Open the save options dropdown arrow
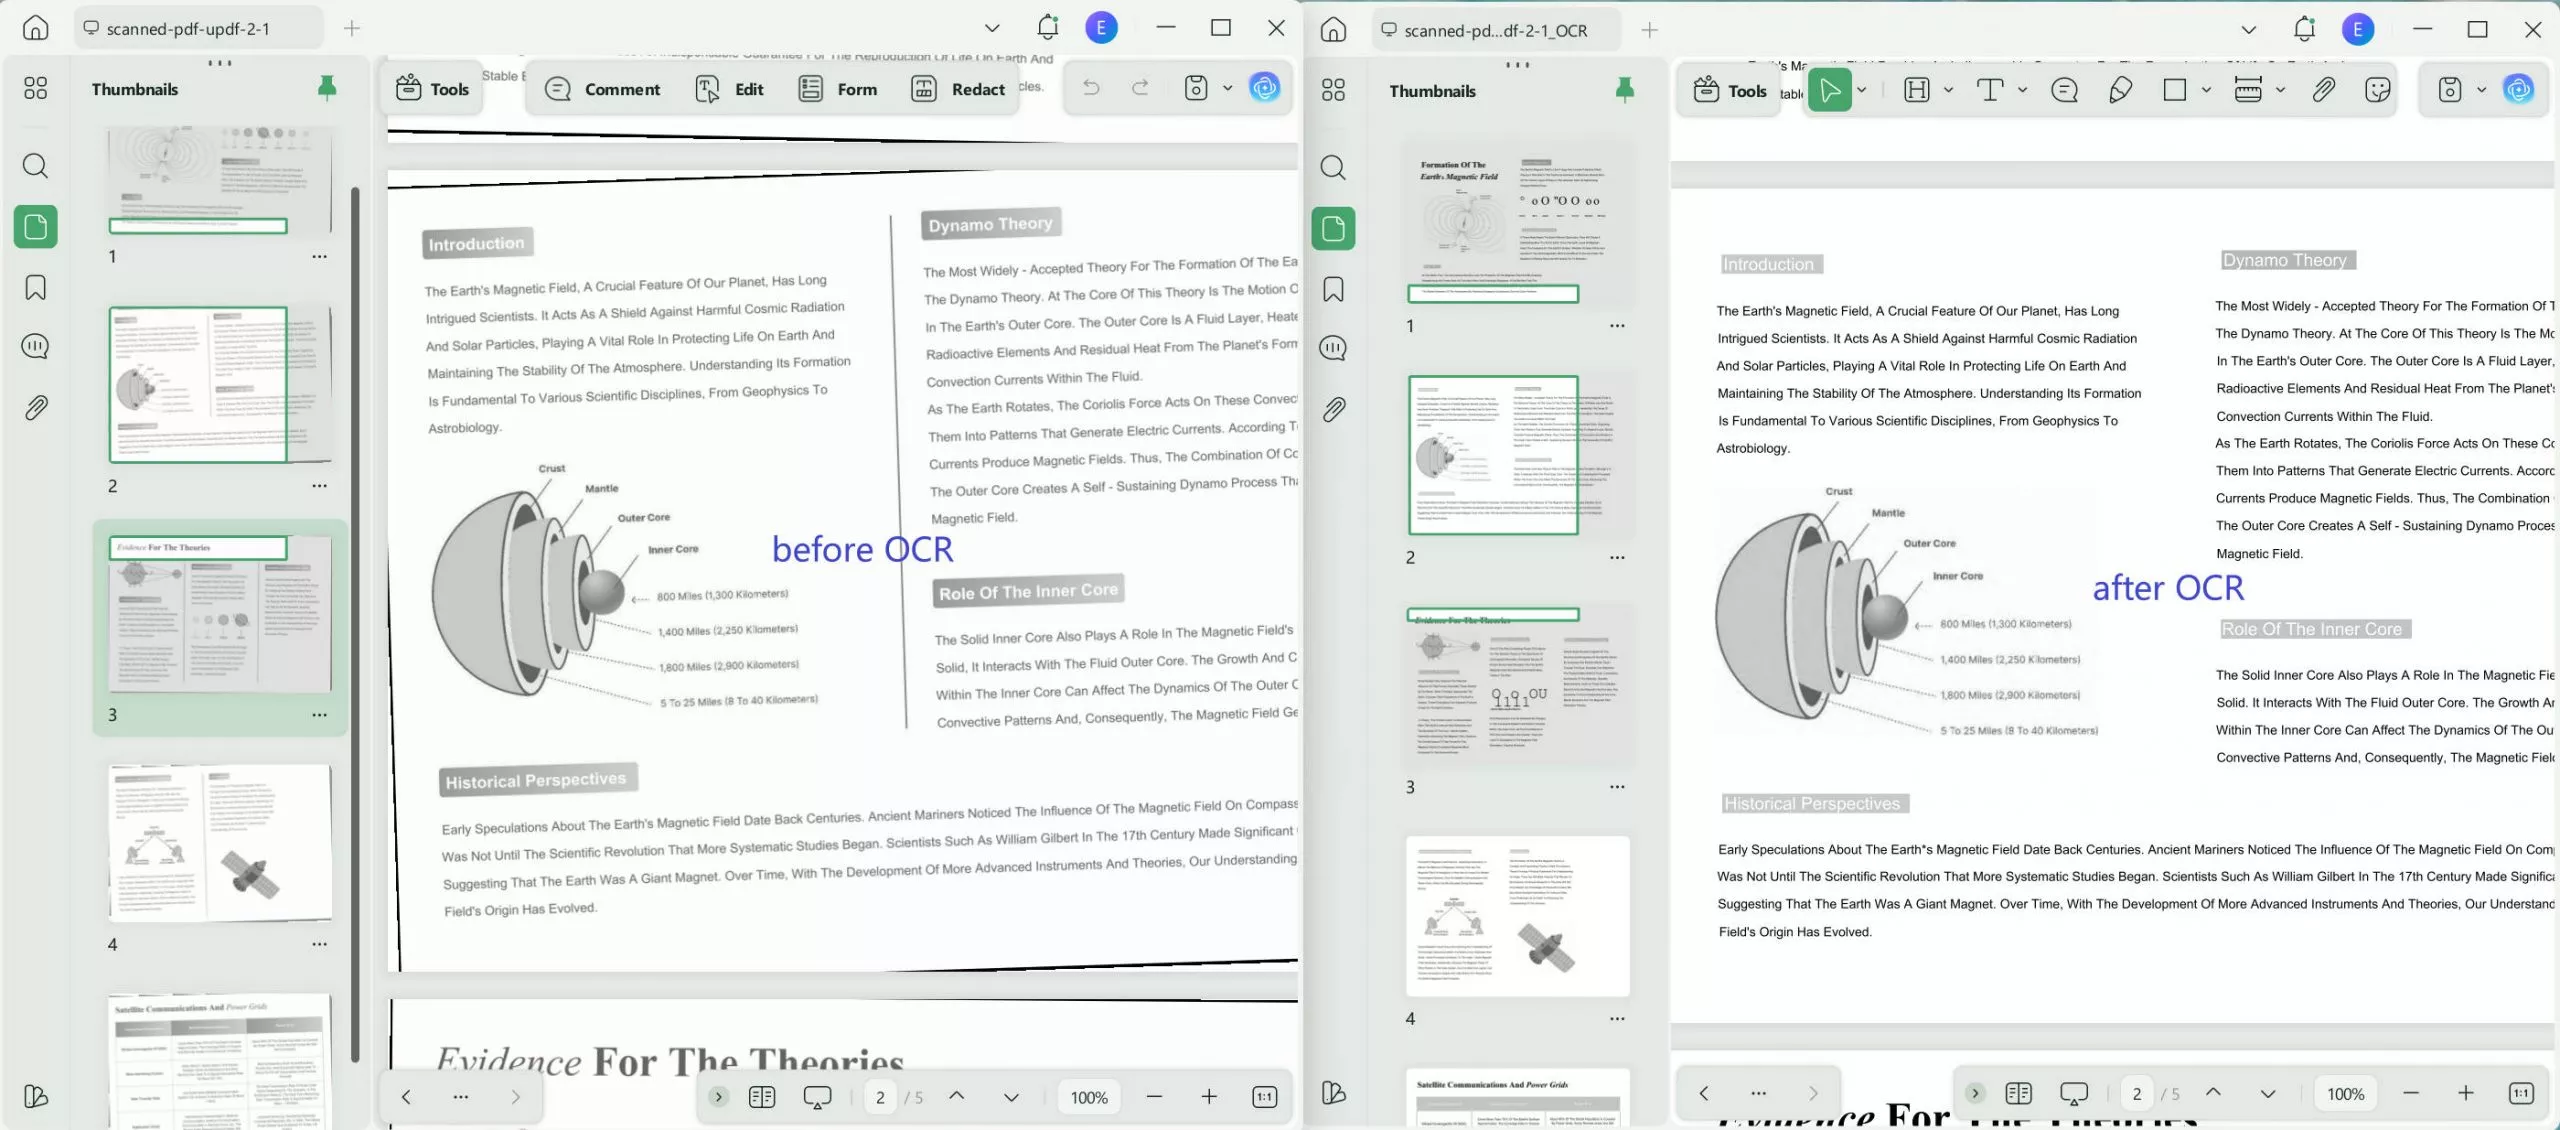Image resolution: width=2560 pixels, height=1130 pixels. point(1228,87)
